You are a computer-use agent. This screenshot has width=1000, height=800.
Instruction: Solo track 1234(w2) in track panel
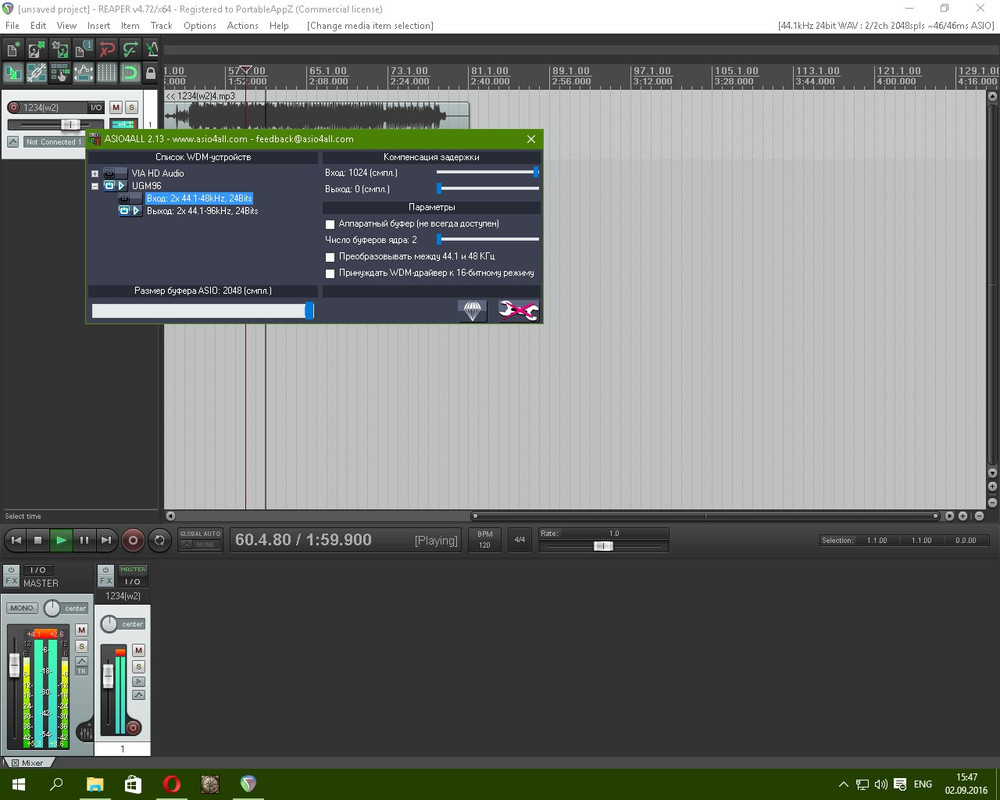pos(131,107)
